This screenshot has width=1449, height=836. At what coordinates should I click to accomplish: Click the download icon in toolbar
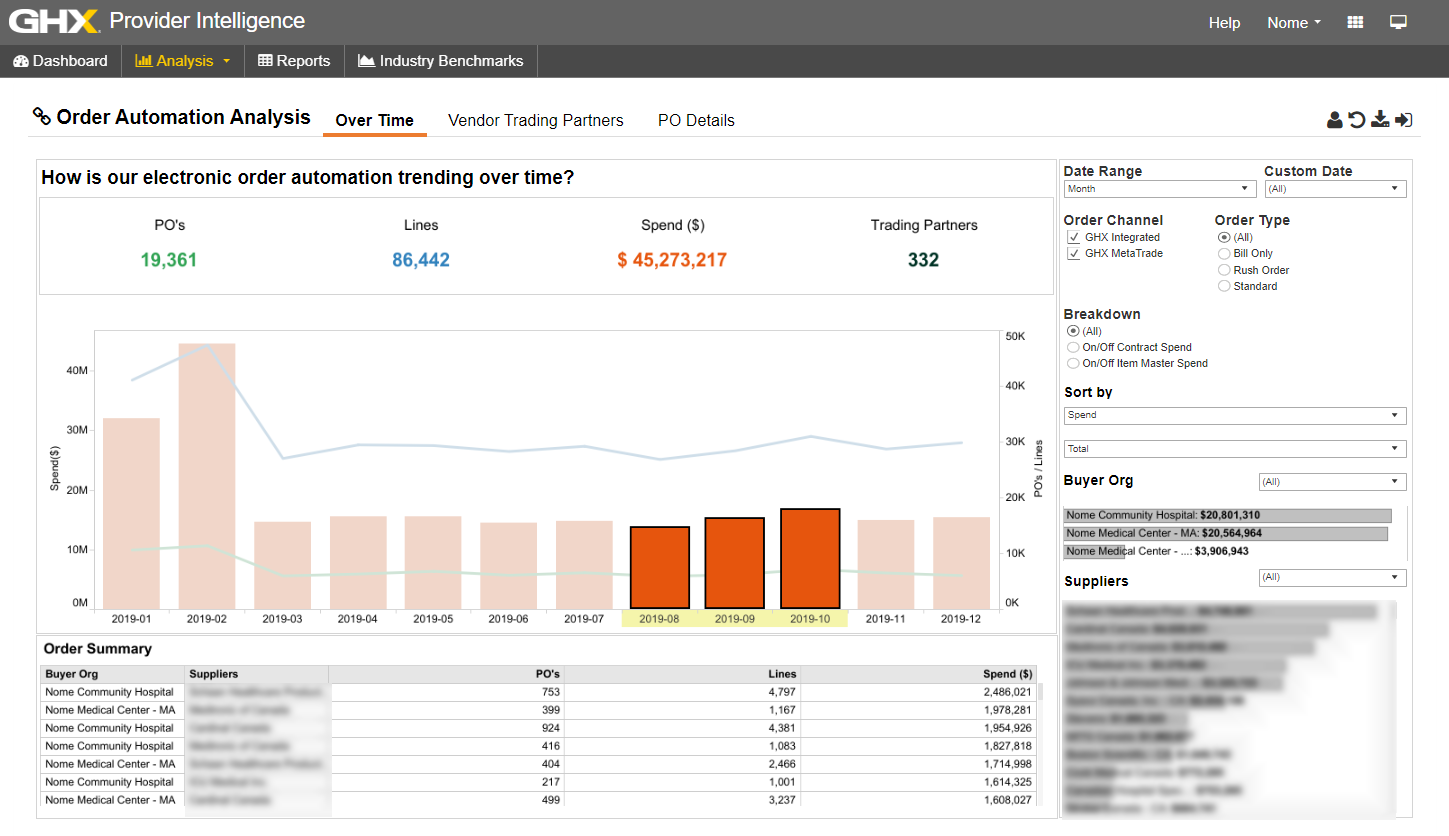click(x=1380, y=120)
